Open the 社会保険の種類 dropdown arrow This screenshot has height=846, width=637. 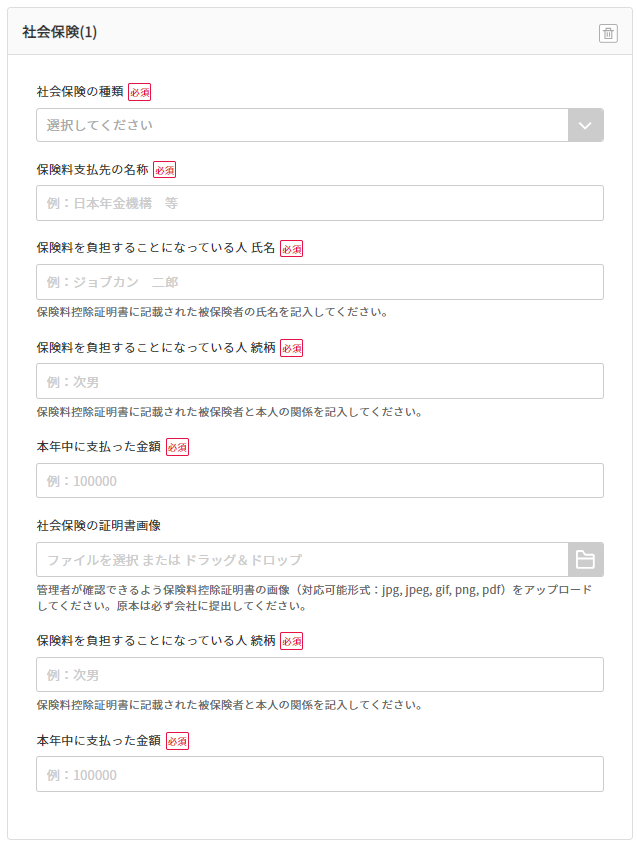(585, 125)
